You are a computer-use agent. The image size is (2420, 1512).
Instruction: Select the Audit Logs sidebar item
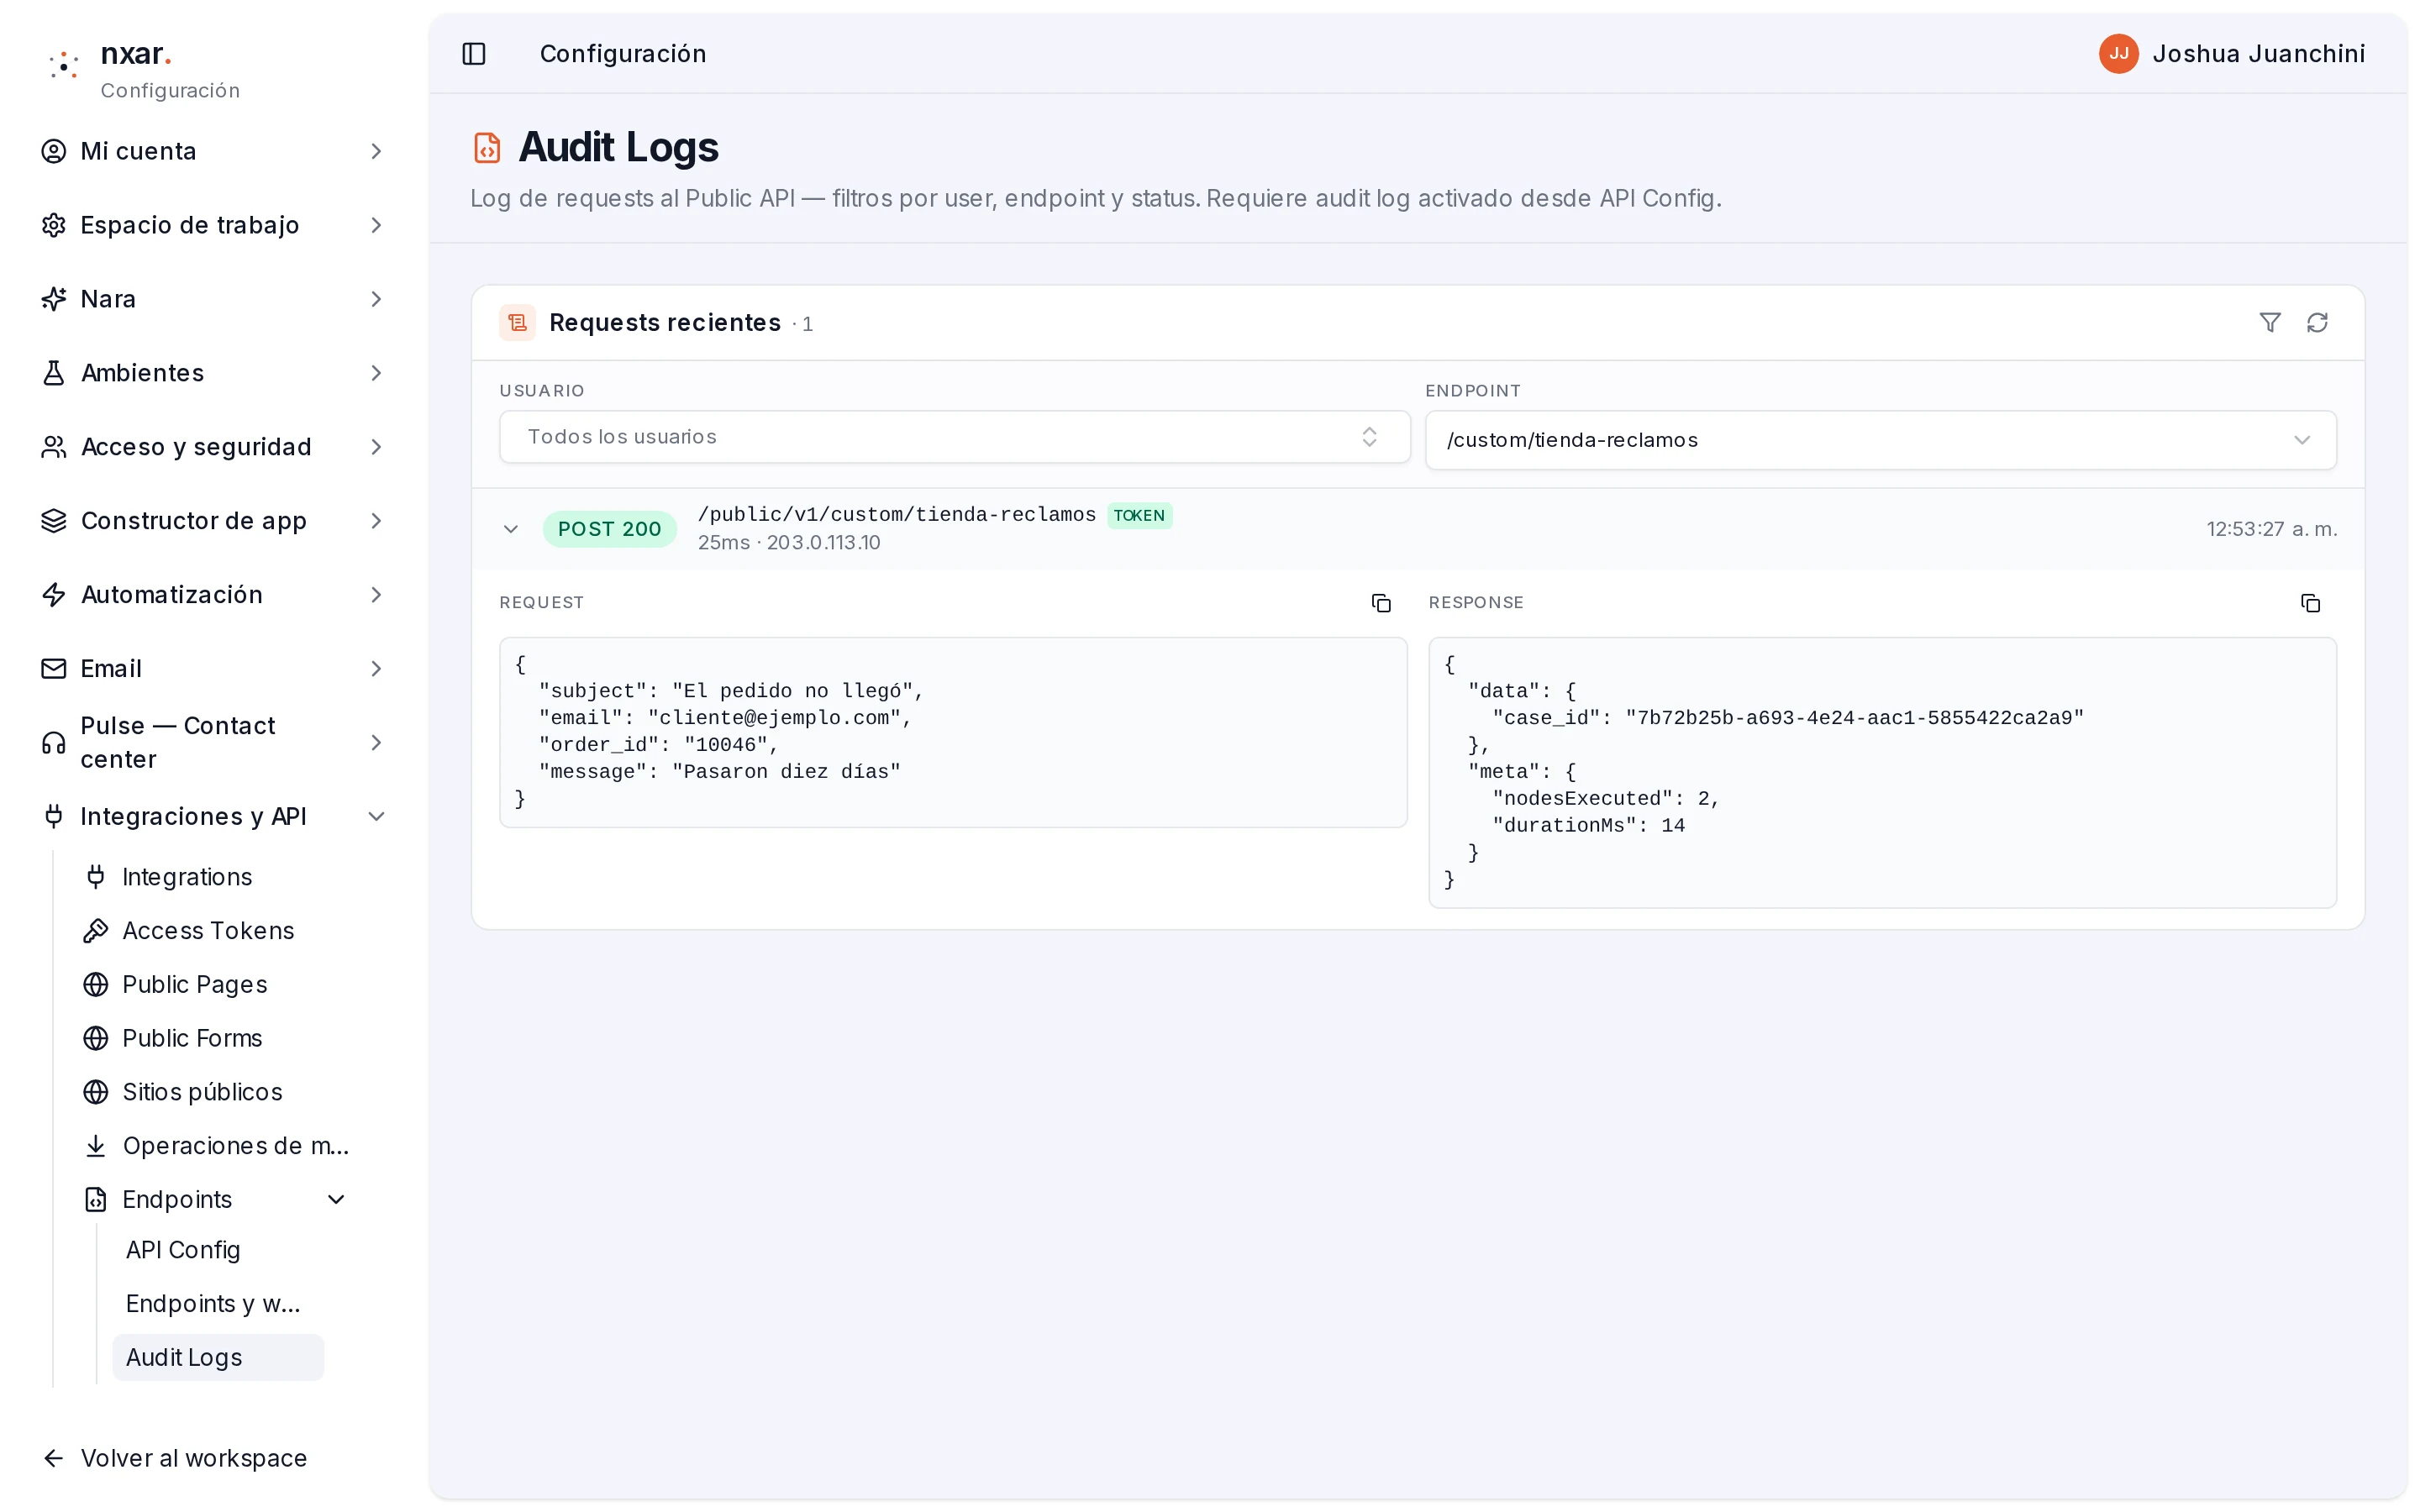(x=218, y=1358)
